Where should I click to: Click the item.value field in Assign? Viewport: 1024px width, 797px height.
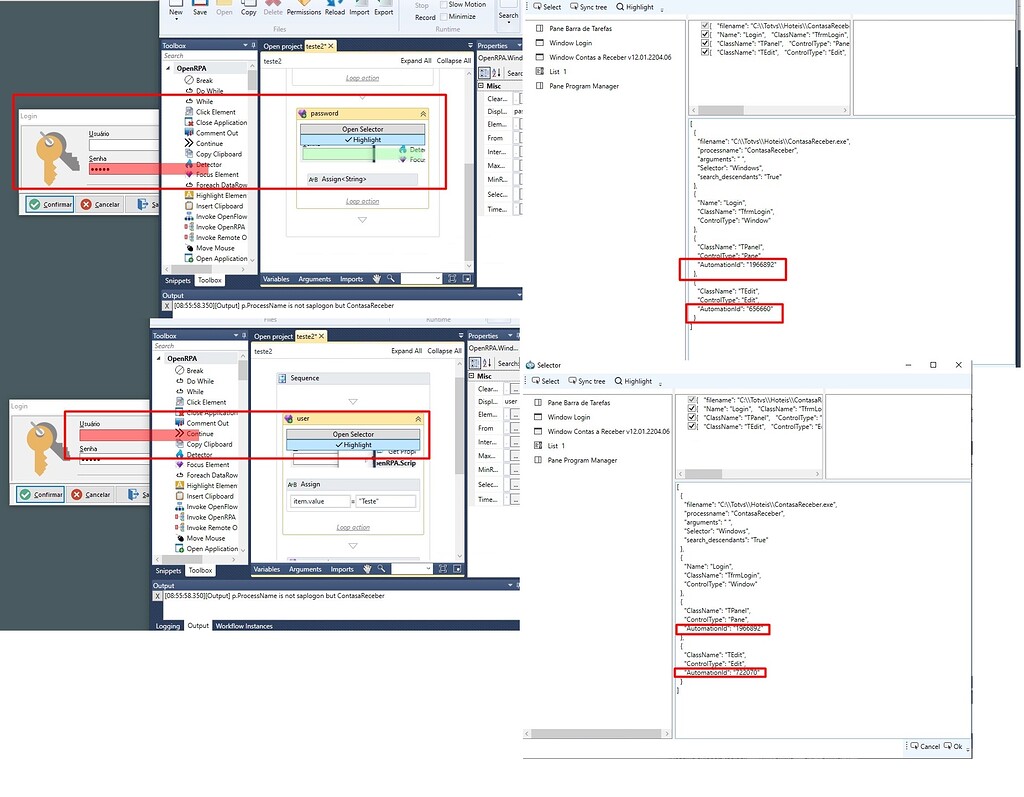pyautogui.click(x=319, y=501)
